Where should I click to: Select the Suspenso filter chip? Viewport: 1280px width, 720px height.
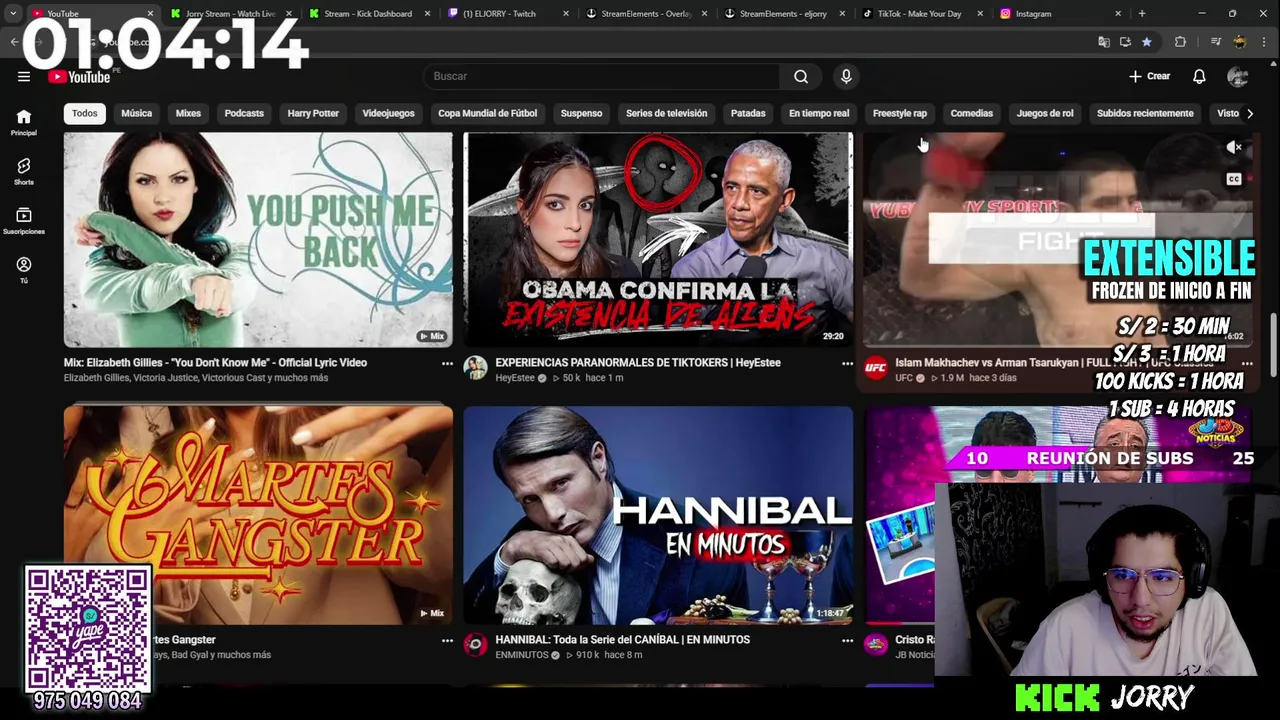coord(581,113)
